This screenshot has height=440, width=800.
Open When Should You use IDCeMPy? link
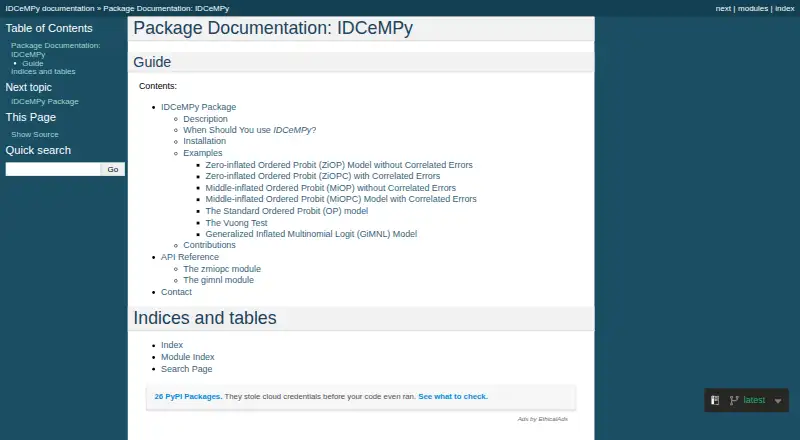pos(249,130)
